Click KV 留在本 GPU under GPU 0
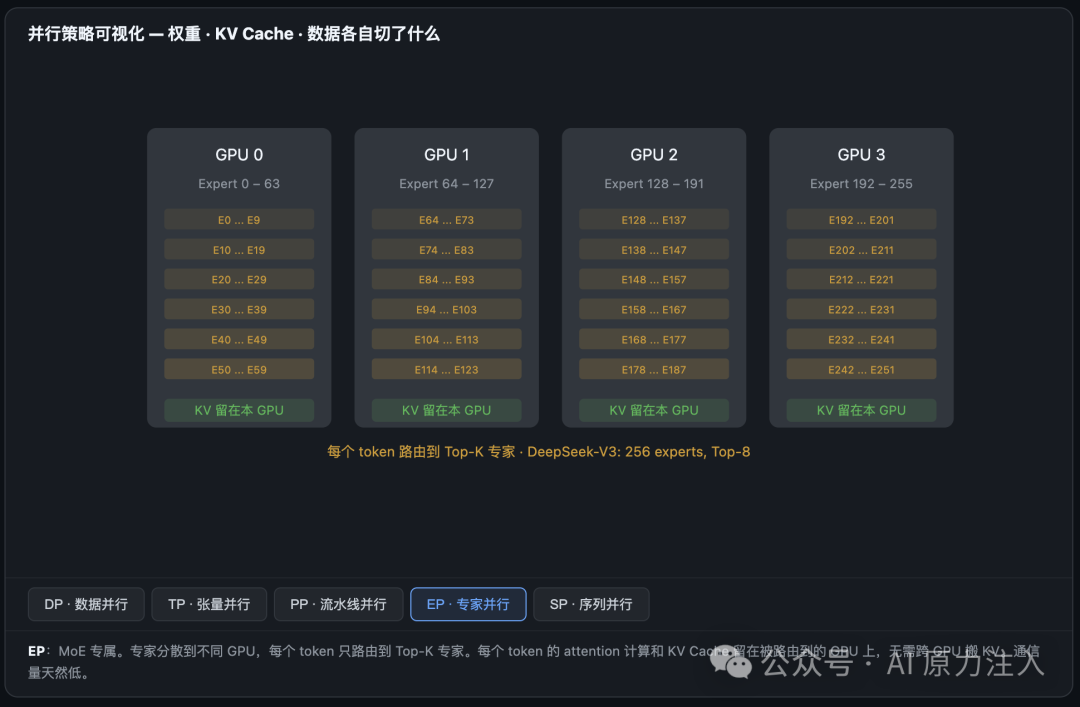This screenshot has width=1080, height=707. pyautogui.click(x=239, y=410)
